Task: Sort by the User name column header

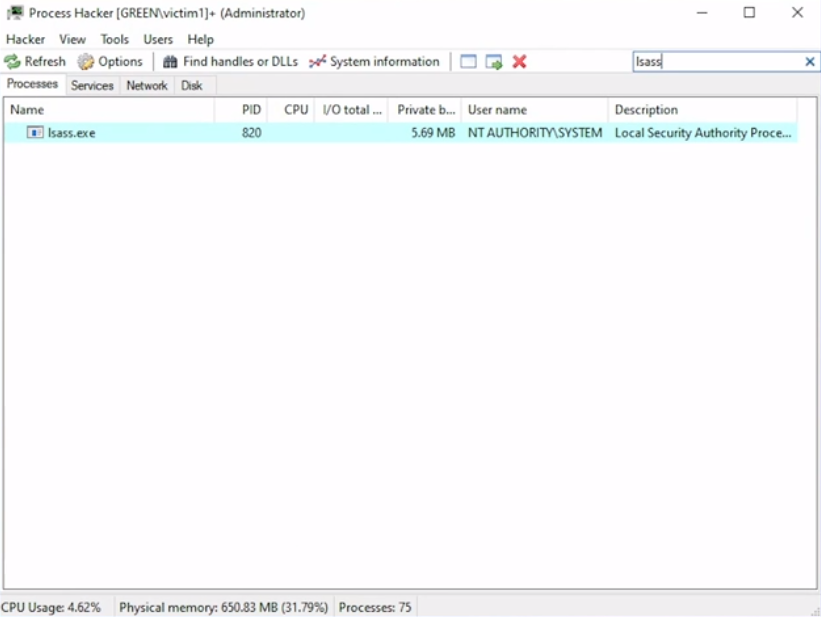Action: [x=535, y=109]
